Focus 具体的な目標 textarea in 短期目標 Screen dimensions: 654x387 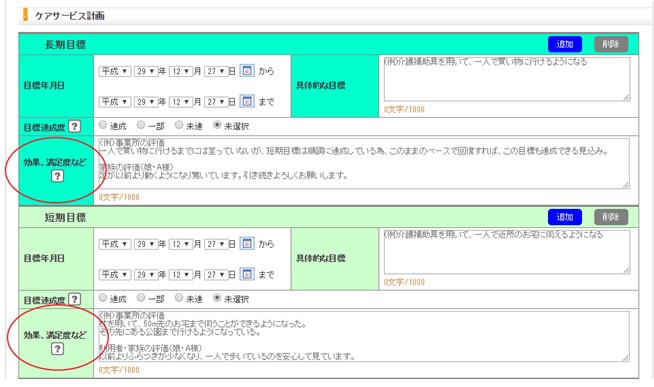pyautogui.click(x=507, y=252)
